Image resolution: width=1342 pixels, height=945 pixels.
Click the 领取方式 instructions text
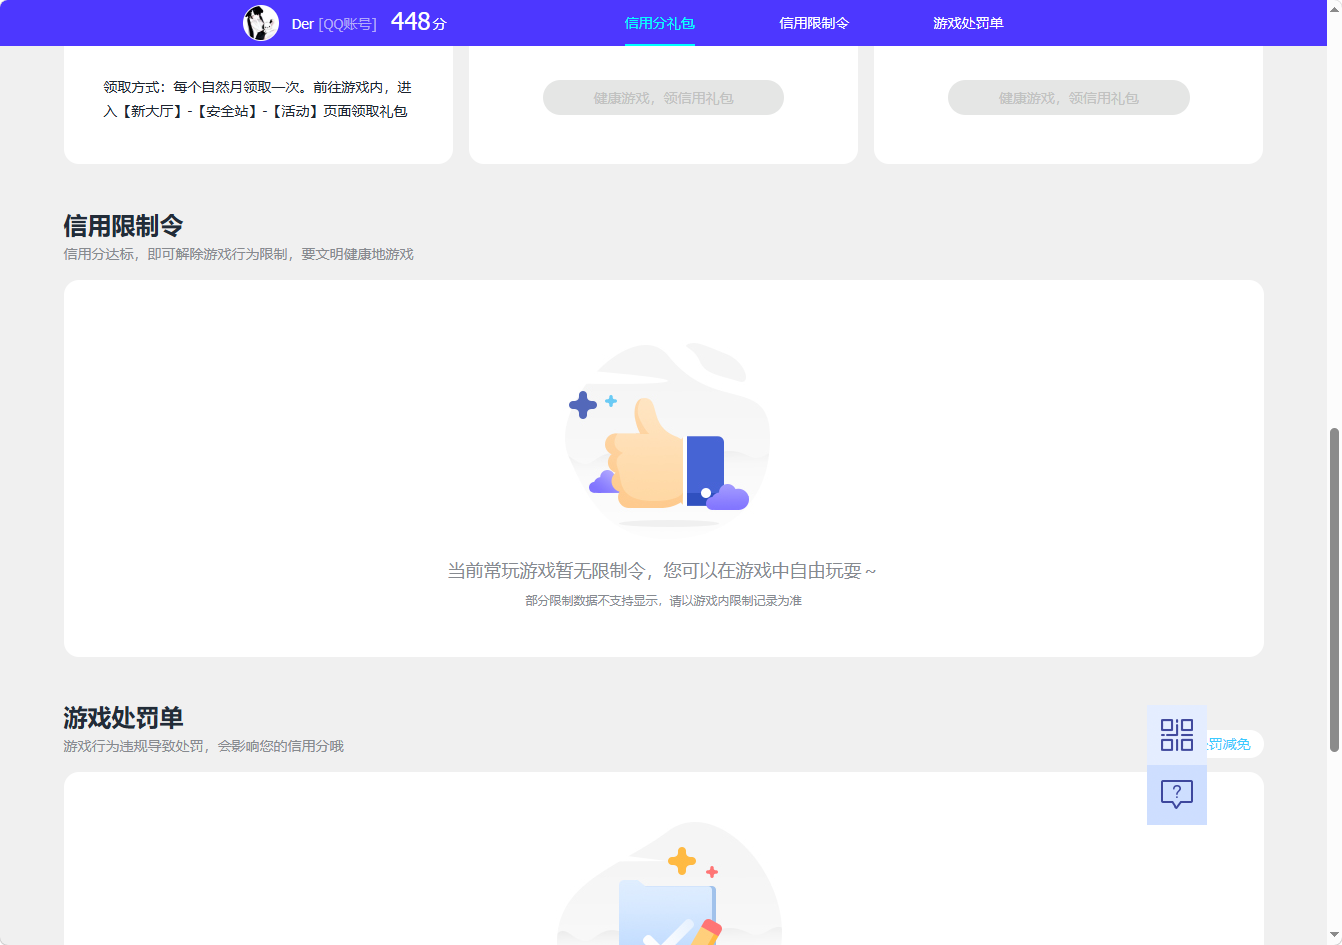(258, 99)
